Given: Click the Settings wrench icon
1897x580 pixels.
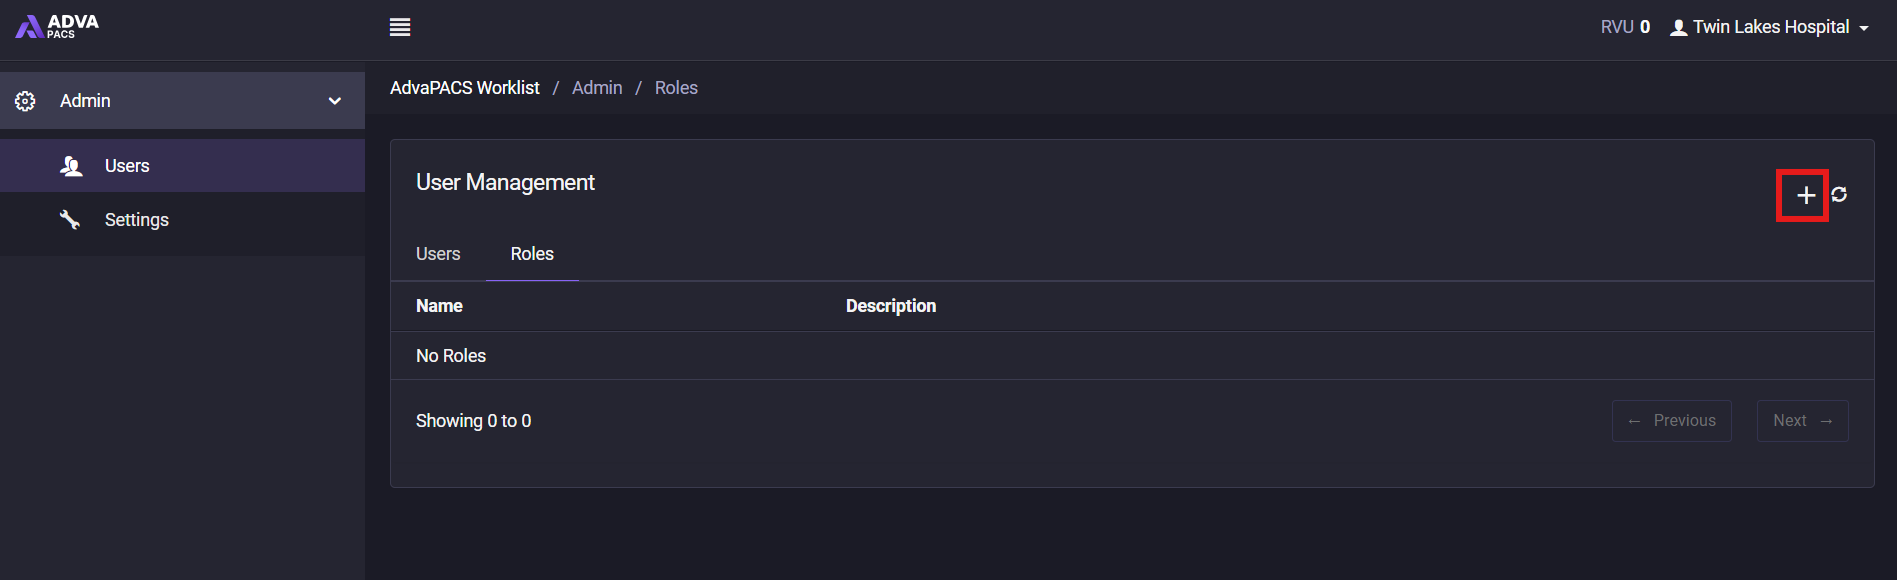Looking at the screenshot, I should click(70, 220).
